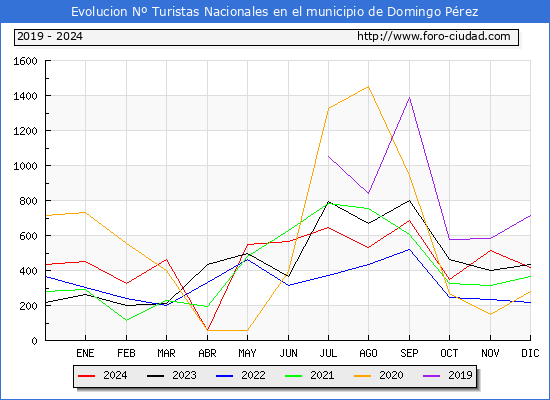550x400 pixels.
Task: Click the 2019 - 2024 date range label
Action: pos(50,36)
